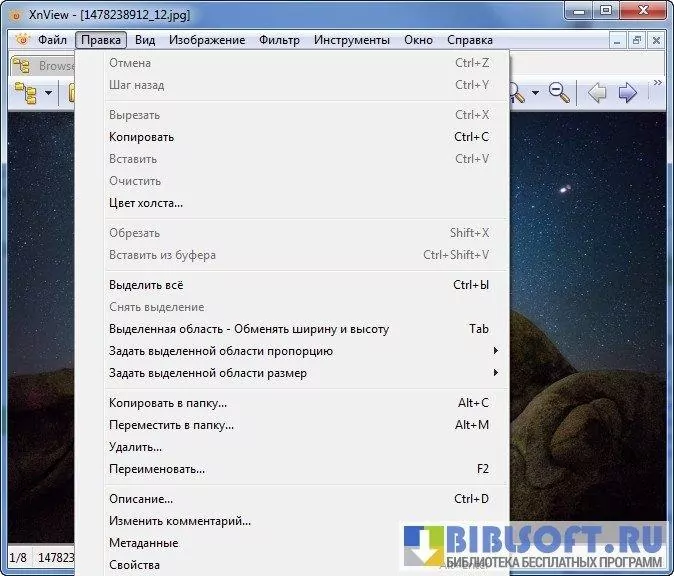Restore the inner document window

635,41
